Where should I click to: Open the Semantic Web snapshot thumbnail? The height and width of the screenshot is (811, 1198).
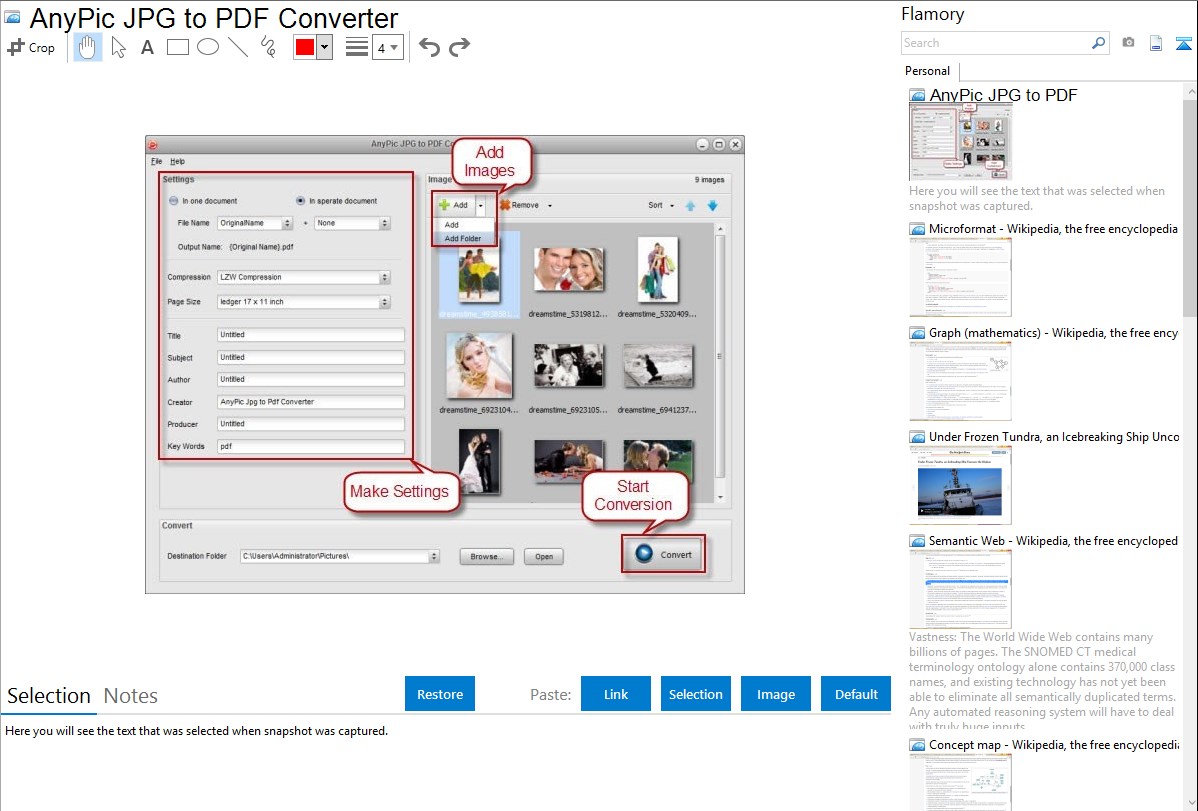pos(960,589)
